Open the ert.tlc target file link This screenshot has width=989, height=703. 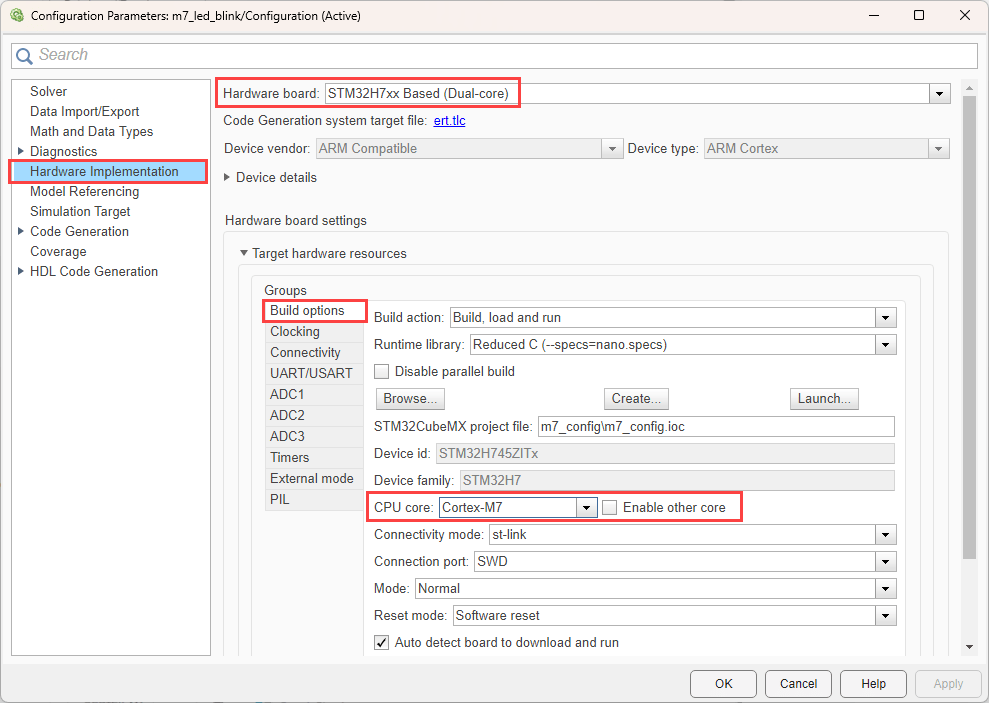(x=449, y=121)
